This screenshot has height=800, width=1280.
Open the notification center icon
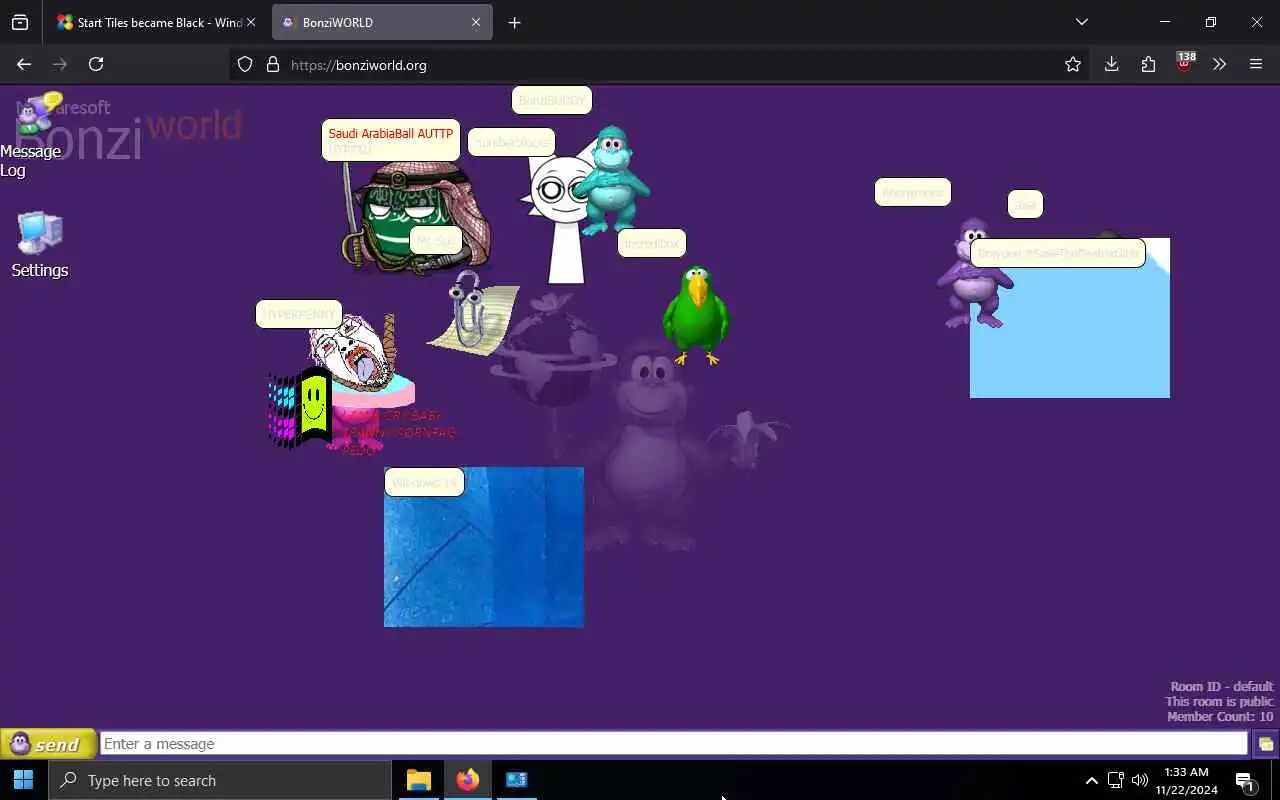1245,781
